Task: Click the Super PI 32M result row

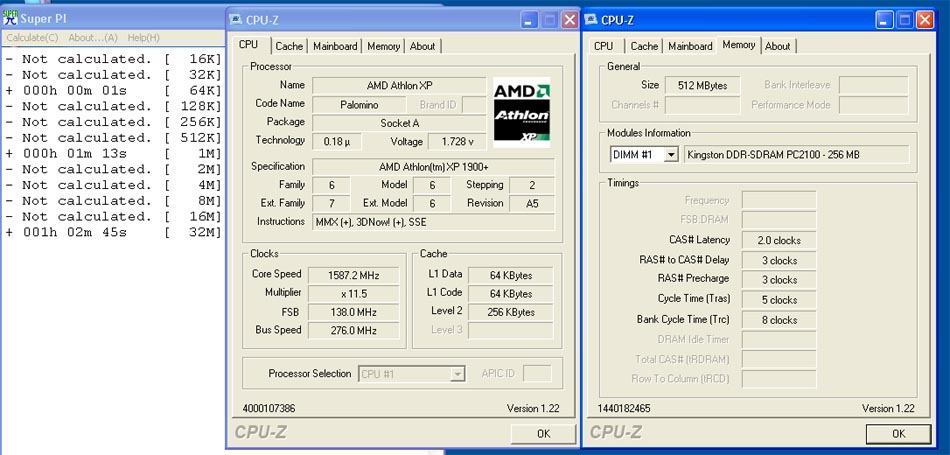Action: click(x=114, y=233)
